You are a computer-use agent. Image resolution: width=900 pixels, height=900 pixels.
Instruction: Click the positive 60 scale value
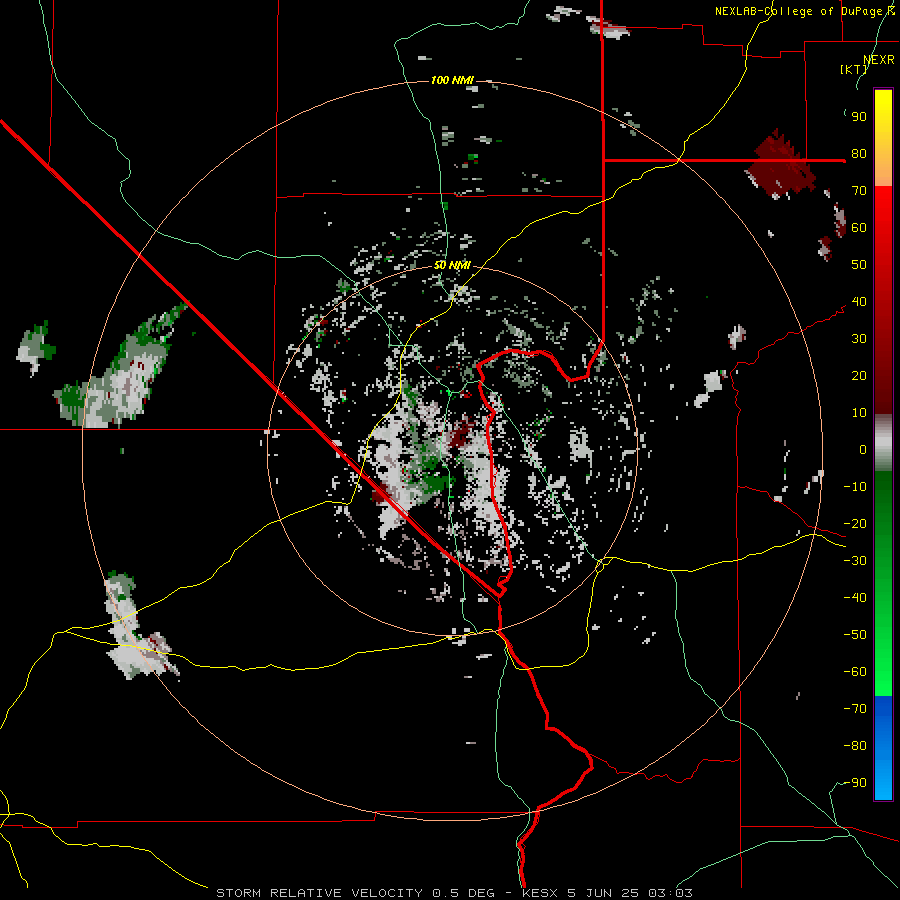(859, 227)
